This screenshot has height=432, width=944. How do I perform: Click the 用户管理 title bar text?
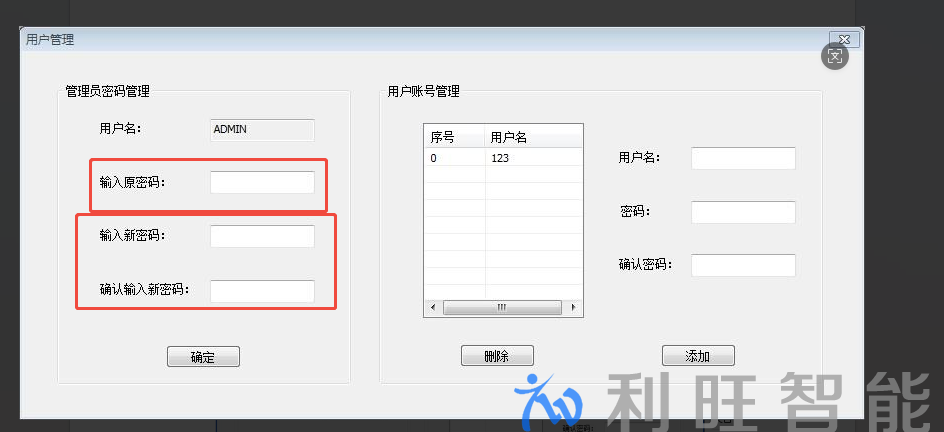click(50, 40)
